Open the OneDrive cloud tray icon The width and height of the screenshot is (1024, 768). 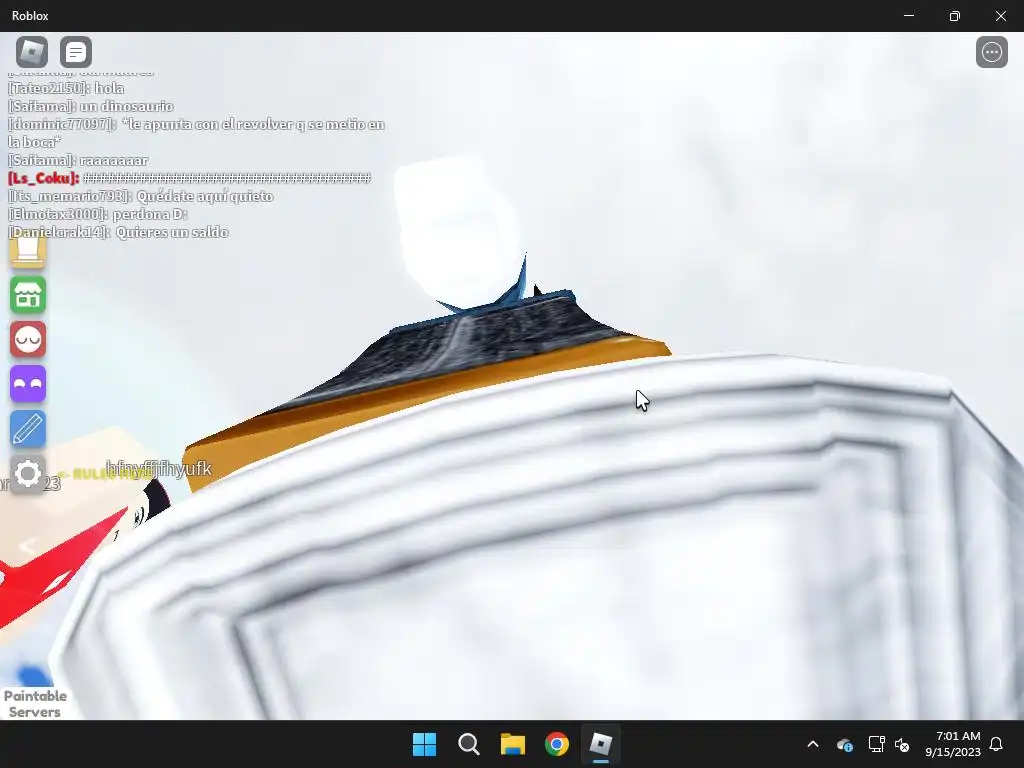[844, 744]
